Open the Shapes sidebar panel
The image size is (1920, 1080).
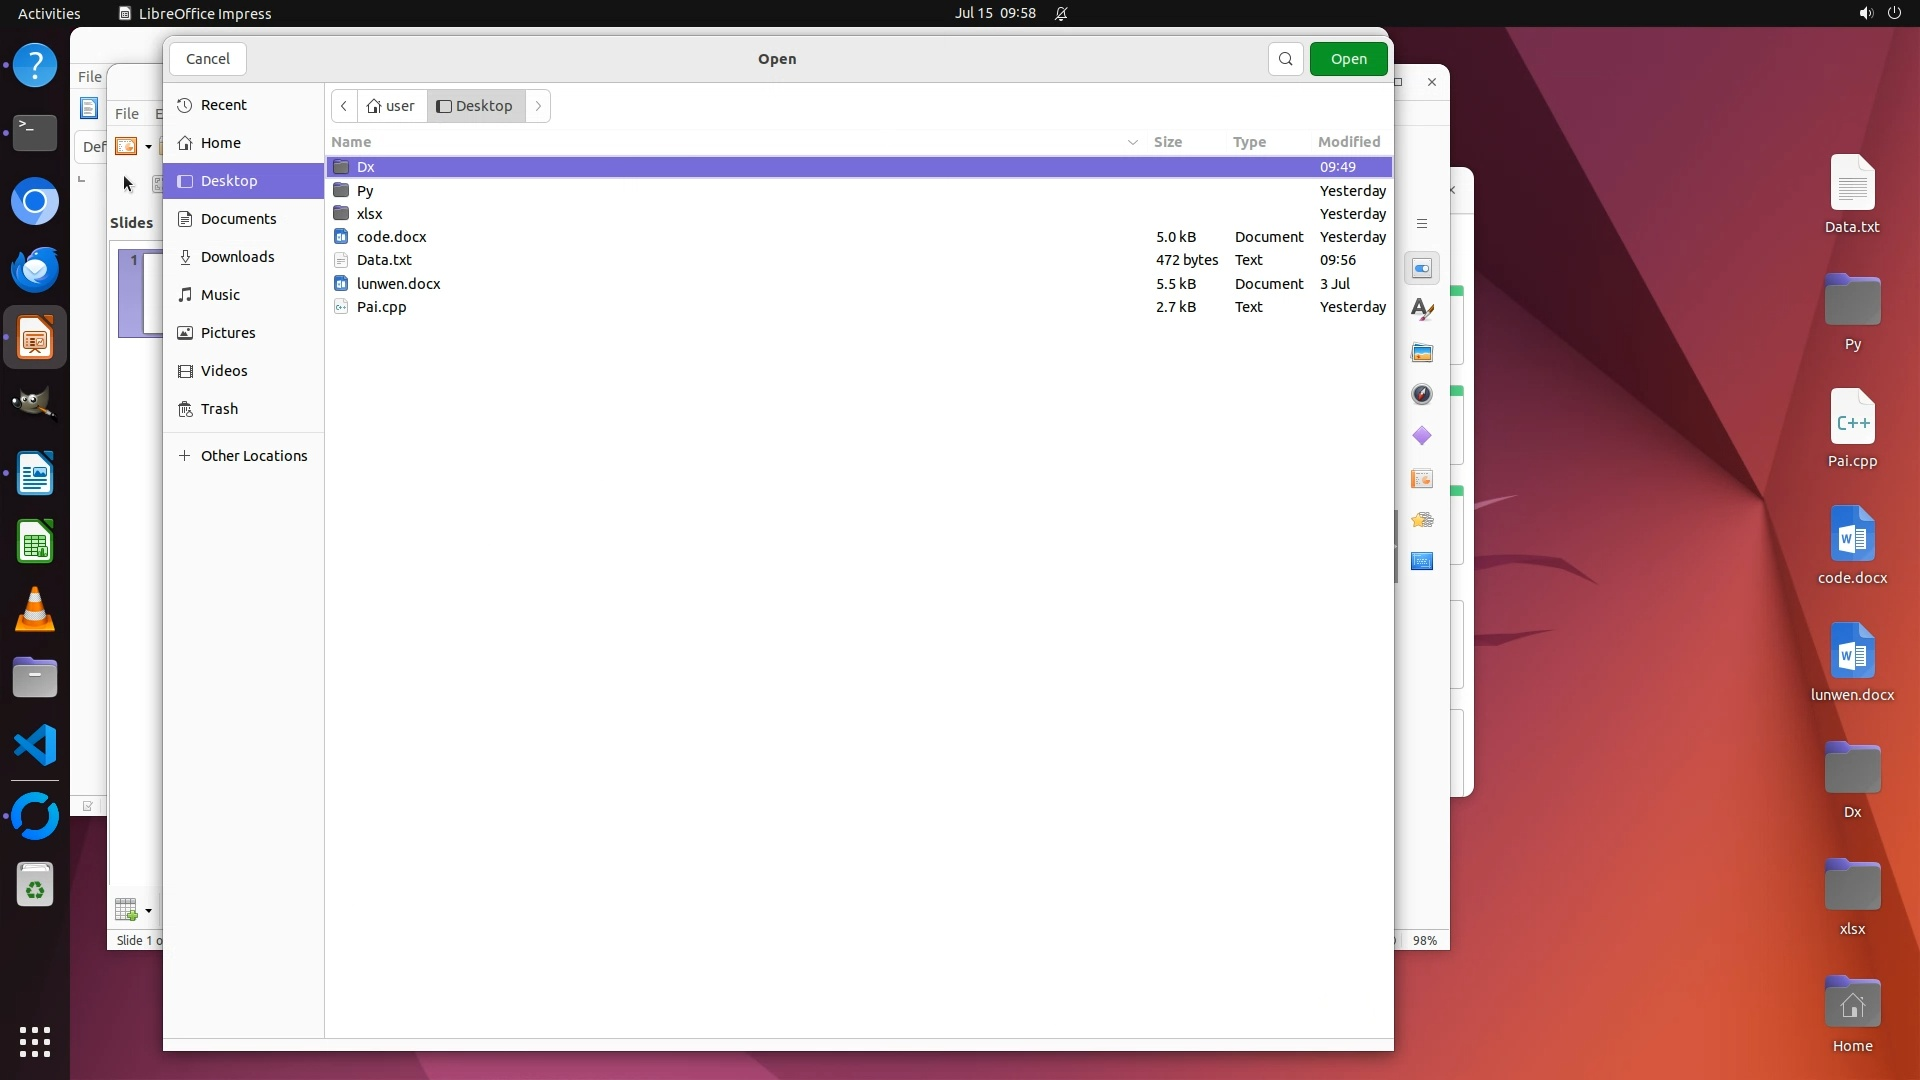(1422, 436)
